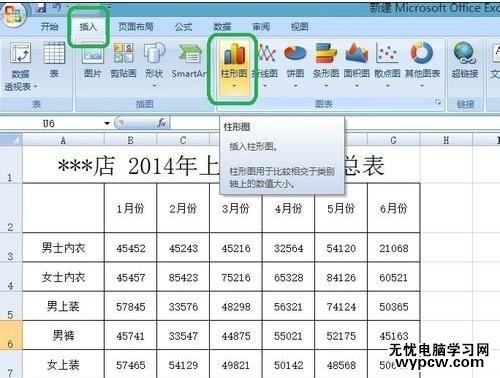
Task: Click the cell with value 32564
Action: 288,248
